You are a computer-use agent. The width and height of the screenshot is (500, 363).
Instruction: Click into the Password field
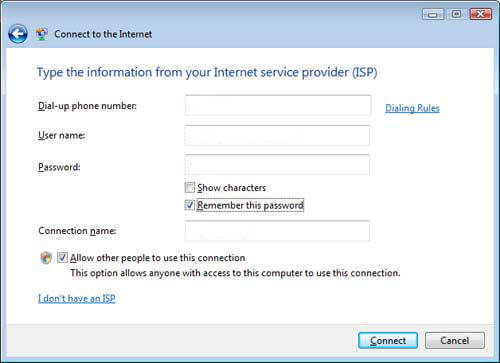pyautogui.click(x=277, y=165)
